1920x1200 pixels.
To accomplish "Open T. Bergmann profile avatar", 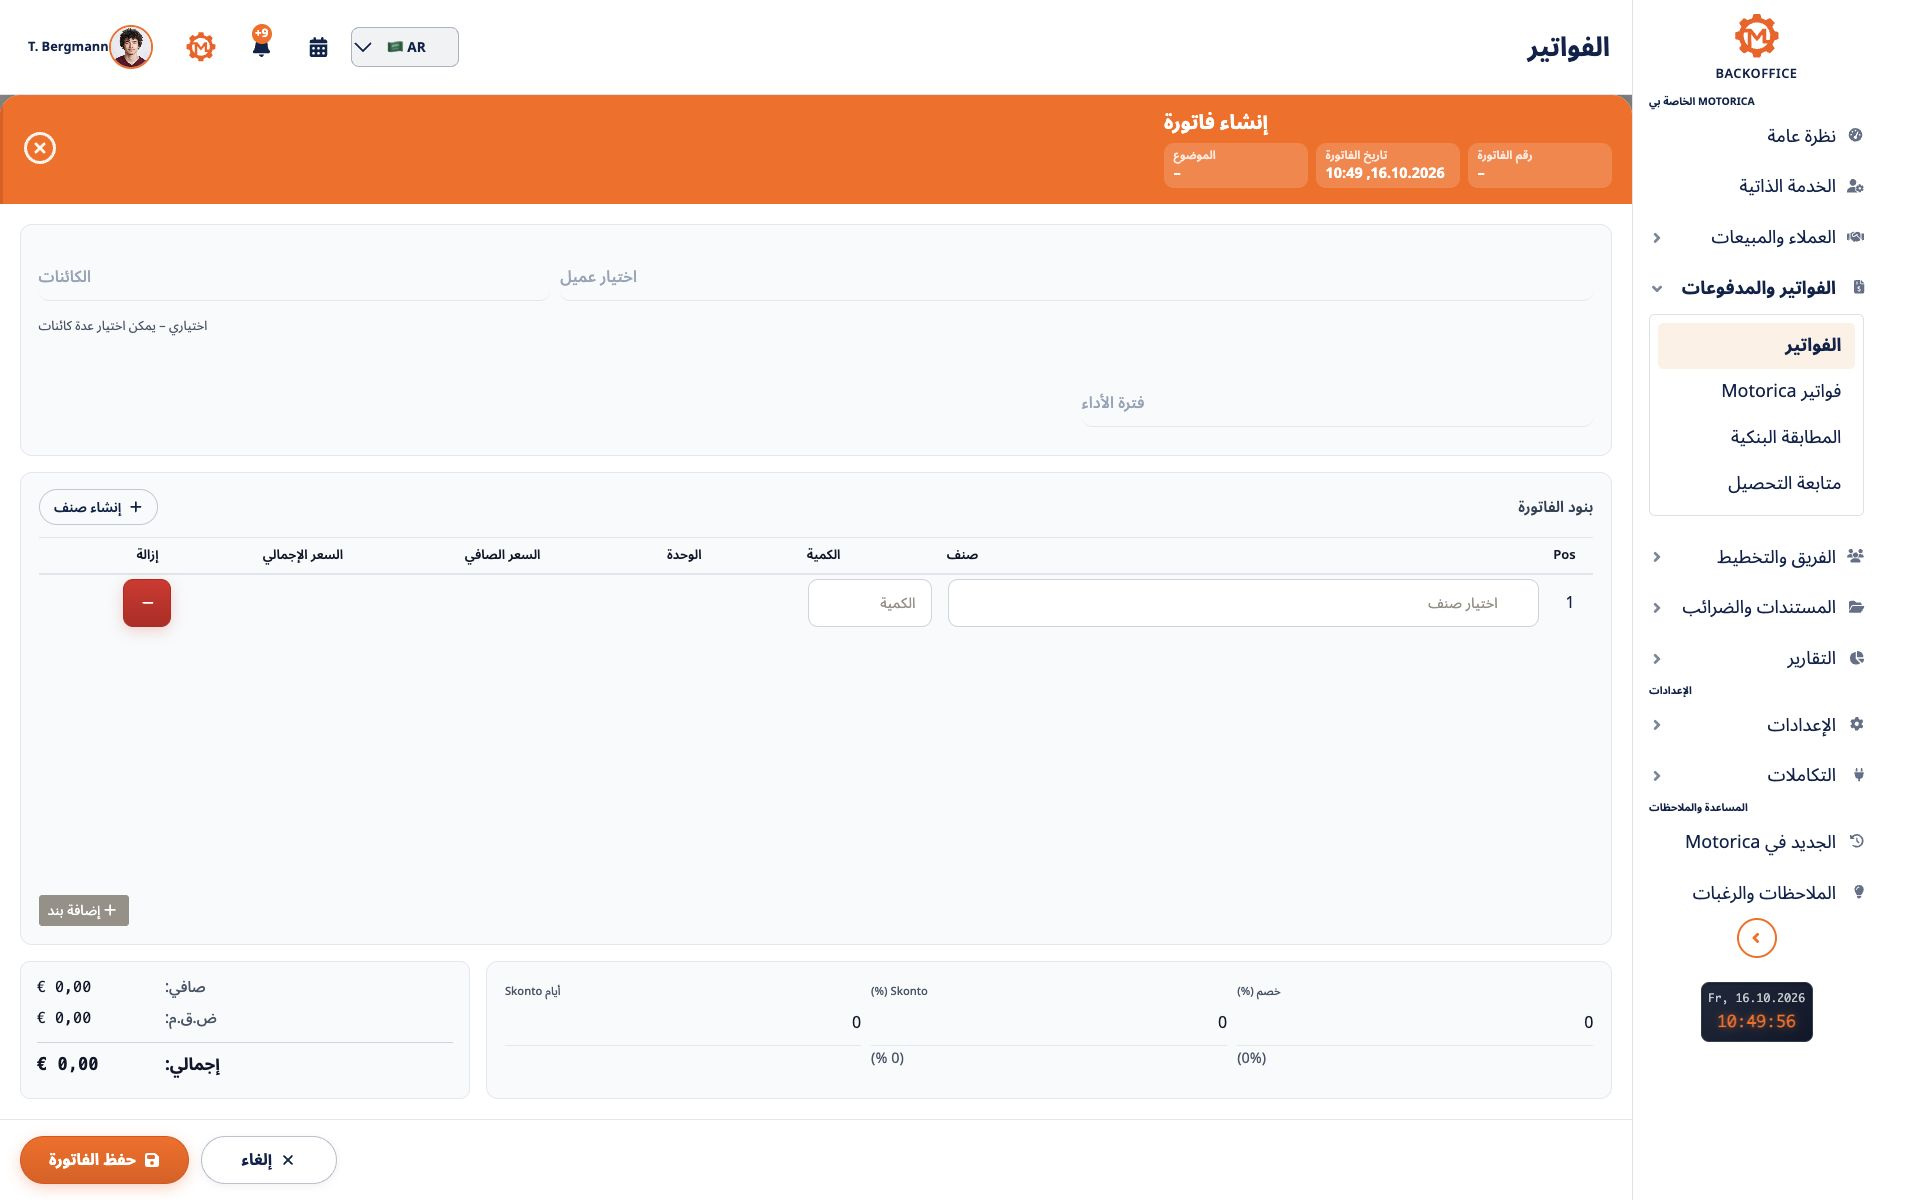I will point(131,47).
